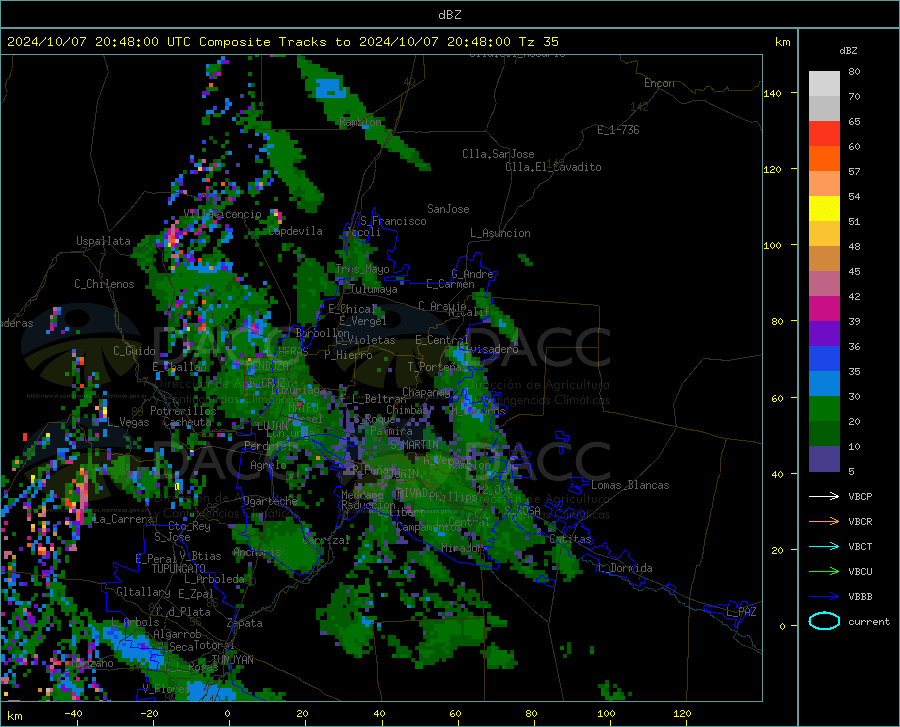Click the yellow 51 dBZ color swatch
This screenshot has height=727, width=900.
point(824,209)
